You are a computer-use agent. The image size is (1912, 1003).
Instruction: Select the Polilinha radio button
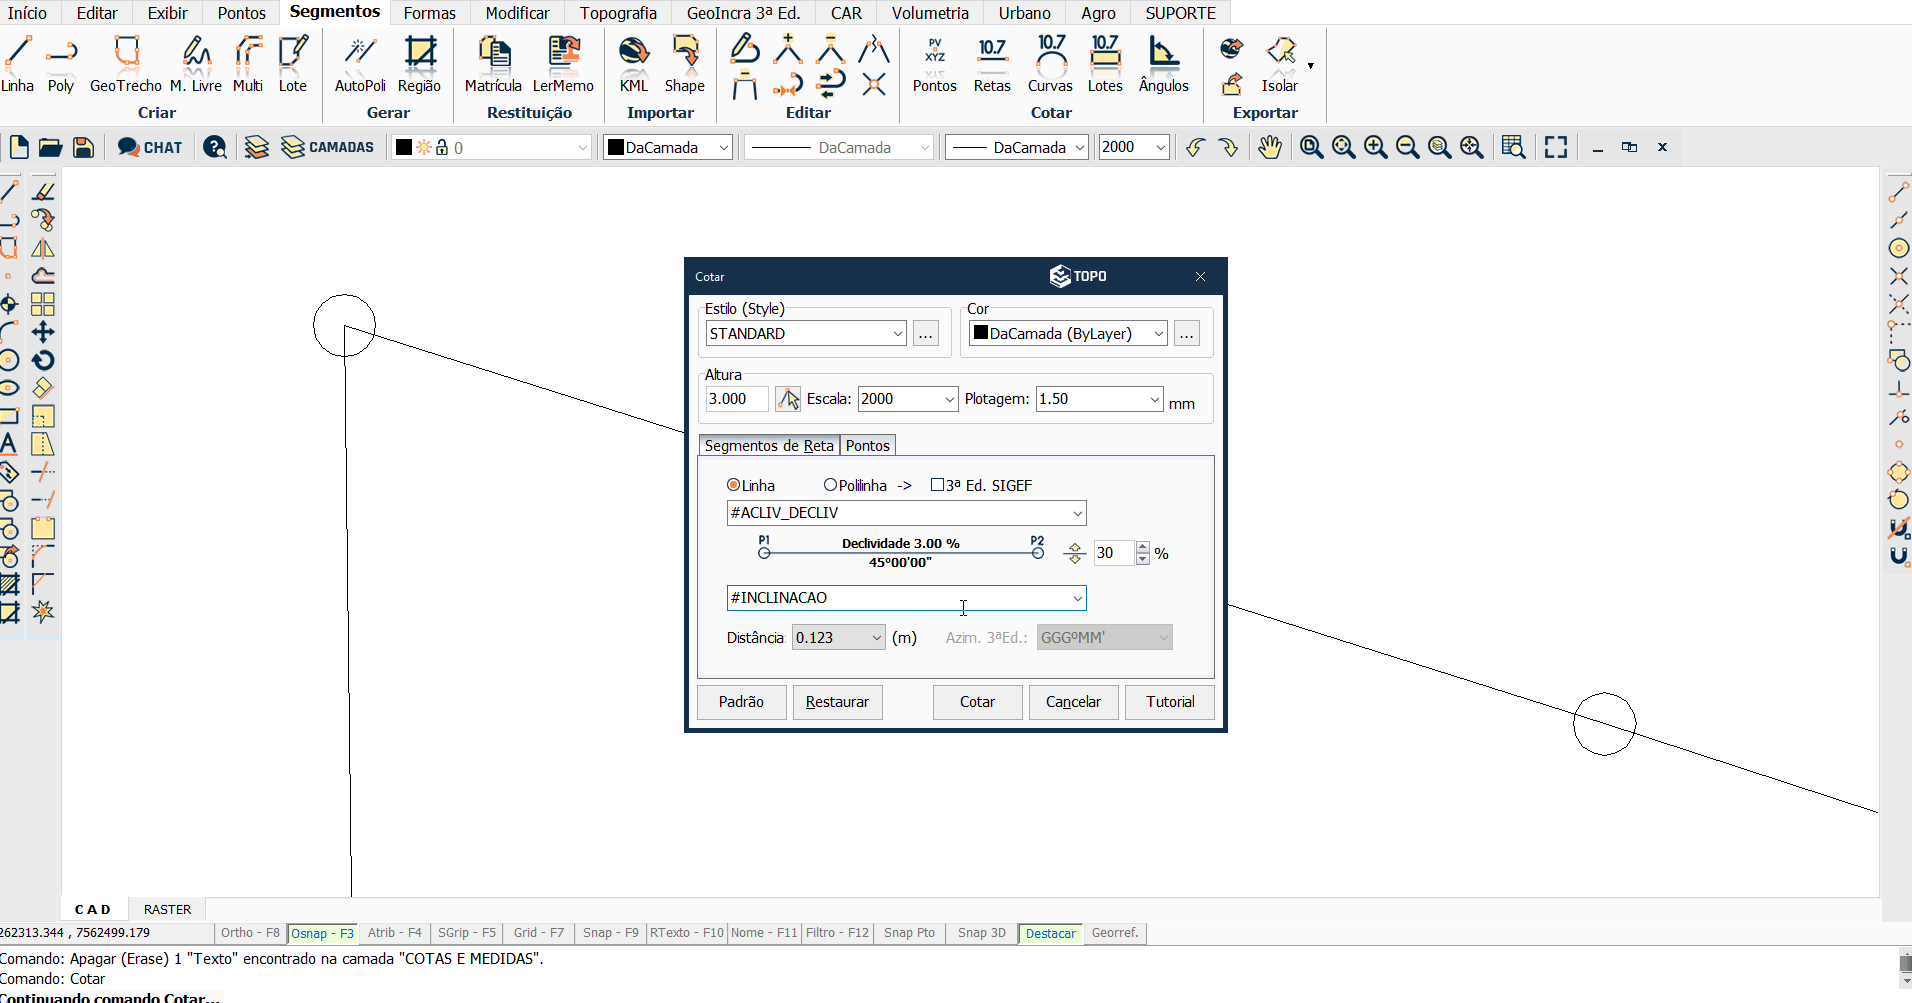[830, 485]
